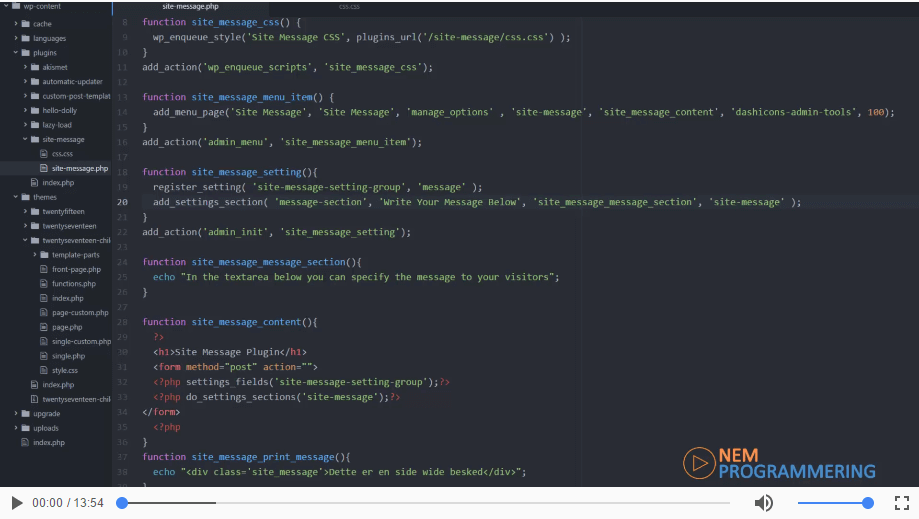Image resolution: width=919 pixels, height=519 pixels.
Task: Expand the cache folder
Action: coord(16,23)
